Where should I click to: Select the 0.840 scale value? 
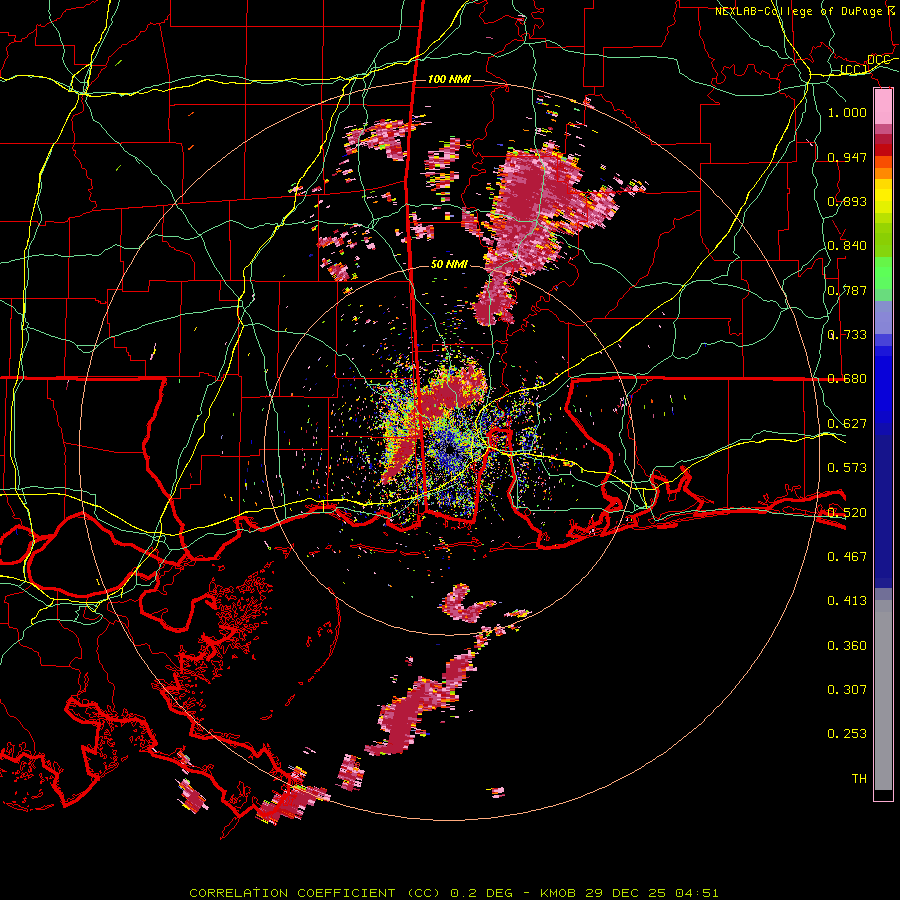coord(847,246)
